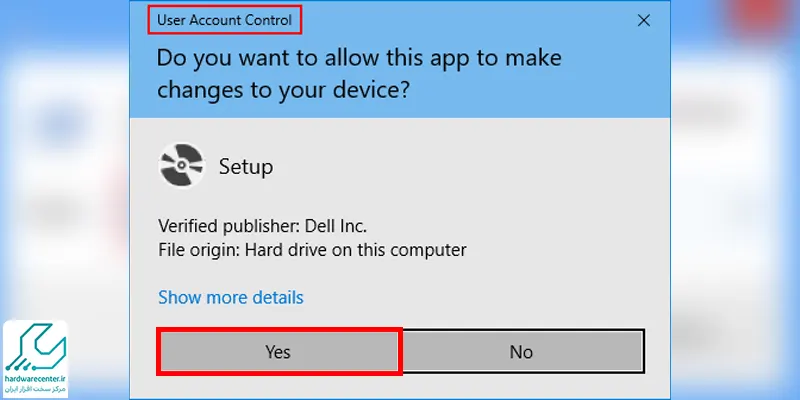Click the User Account Control title text
The height and width of the screenshot is (400, 800).
tap(224, 20)
